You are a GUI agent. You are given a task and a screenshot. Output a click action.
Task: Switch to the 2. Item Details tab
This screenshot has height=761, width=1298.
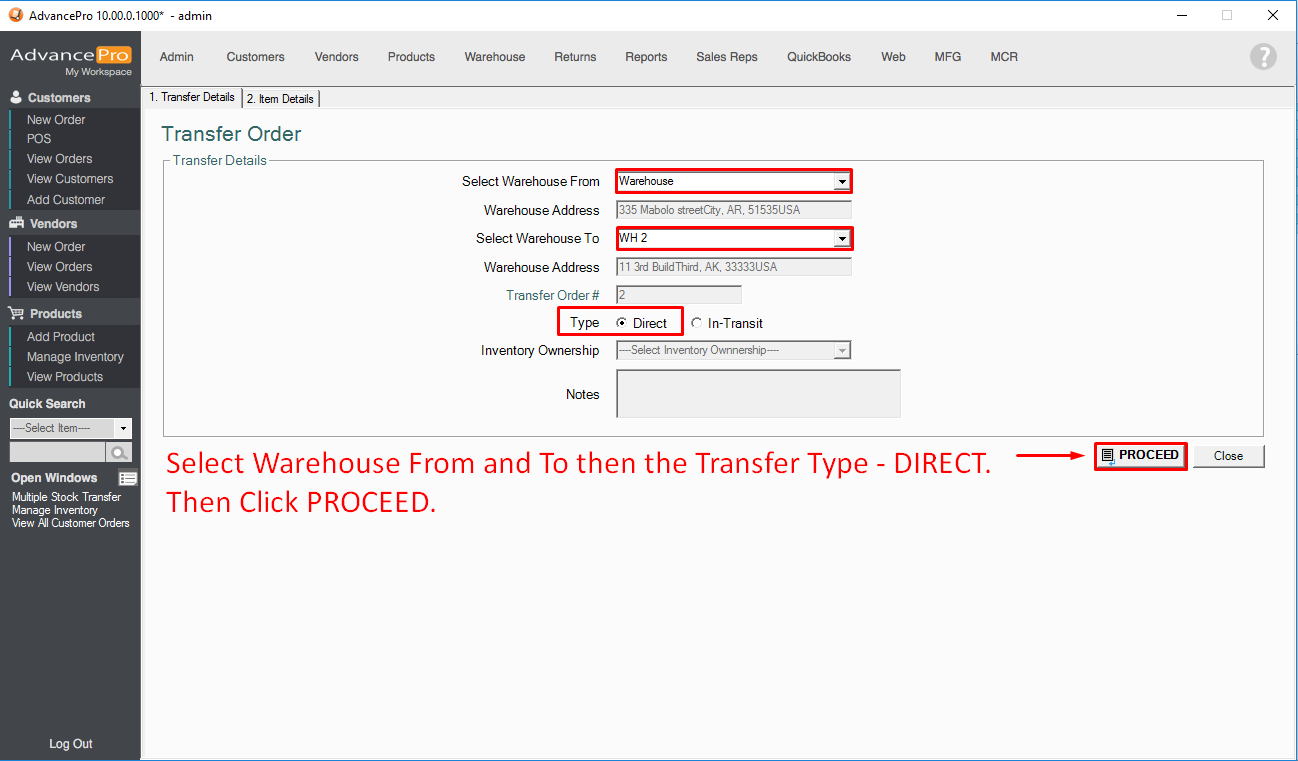coord(280,98)
